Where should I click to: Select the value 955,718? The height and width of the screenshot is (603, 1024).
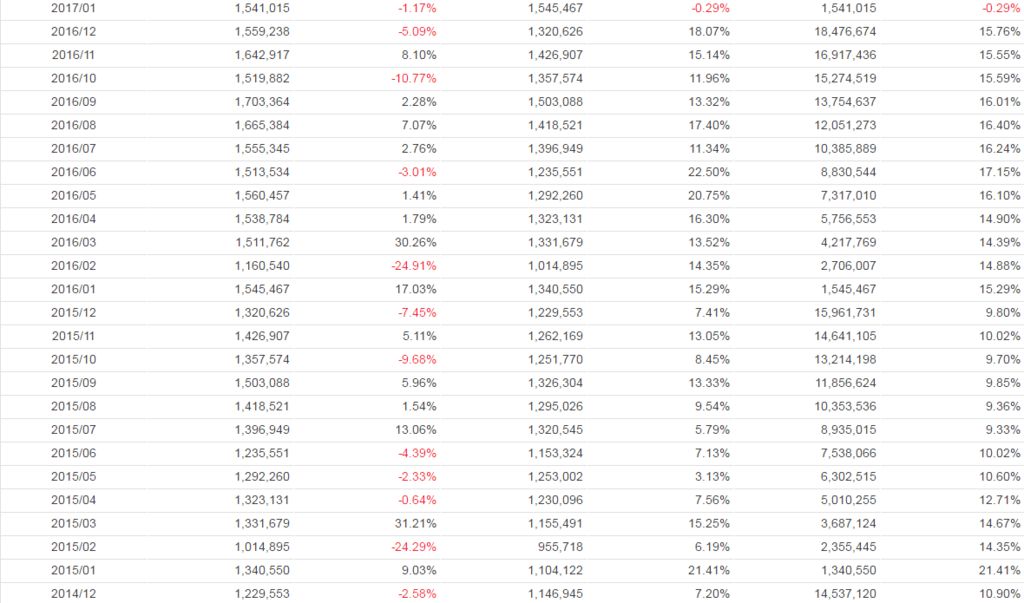560,547
